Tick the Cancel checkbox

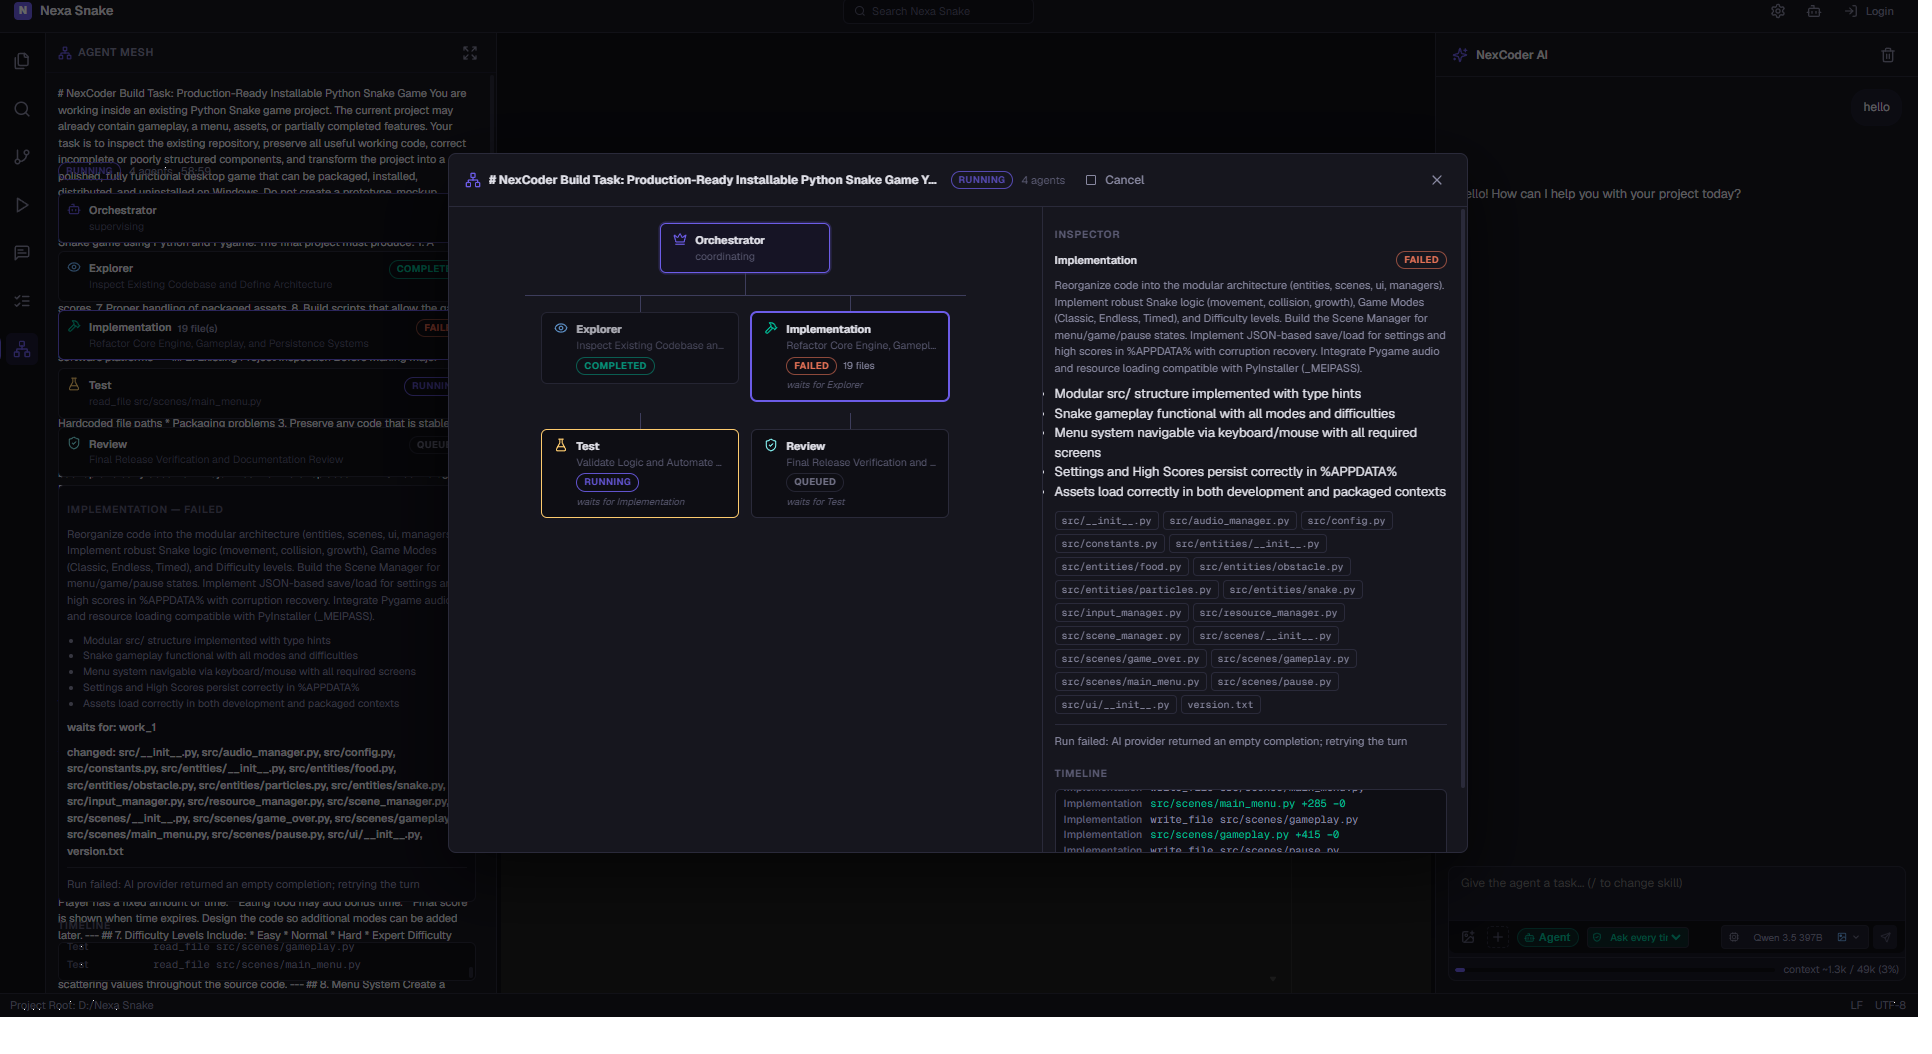[1091, 180]
